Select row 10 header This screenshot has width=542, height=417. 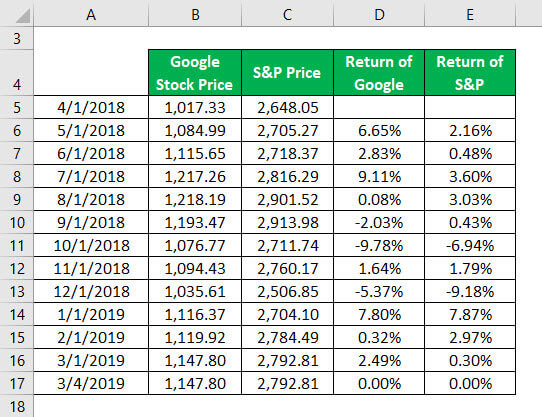tap(17, 222)
